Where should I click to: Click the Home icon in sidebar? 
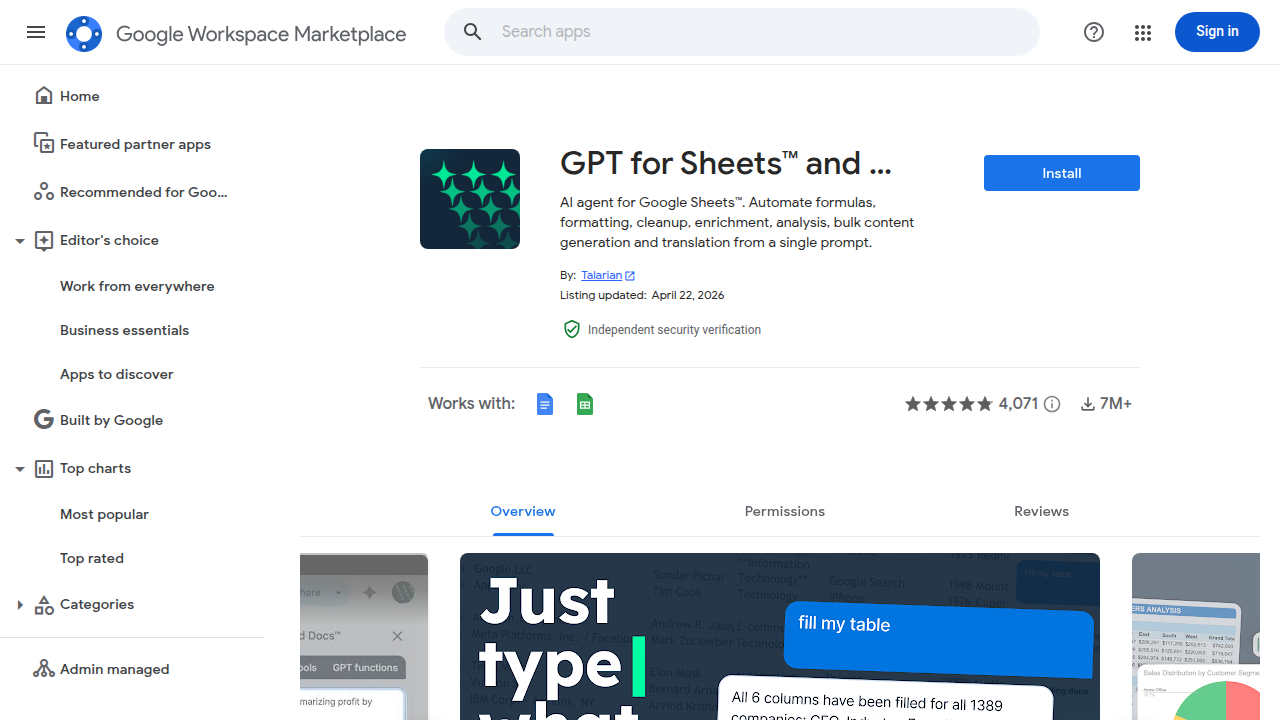43,96
